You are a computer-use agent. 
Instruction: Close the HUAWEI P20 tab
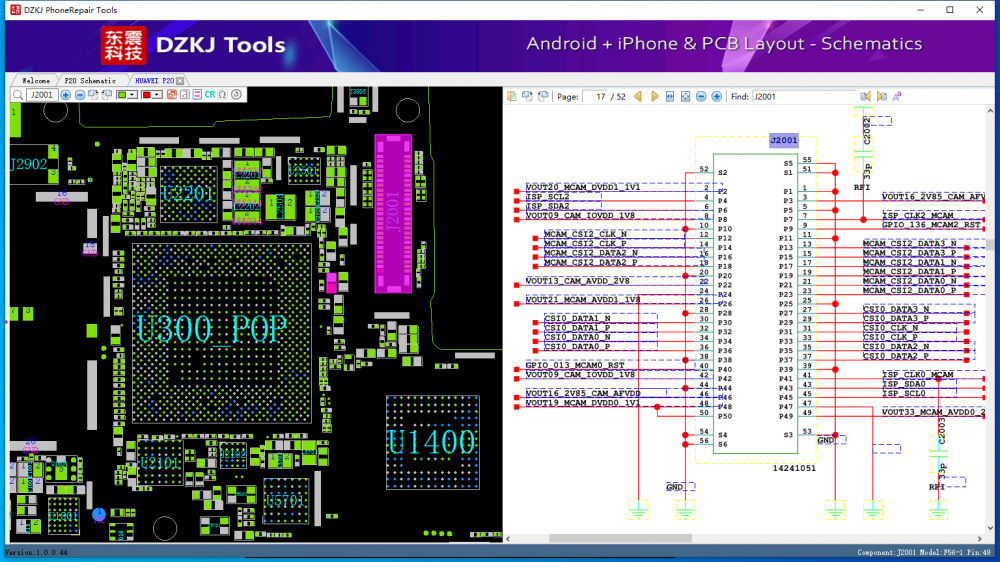(x=180, y=80)
